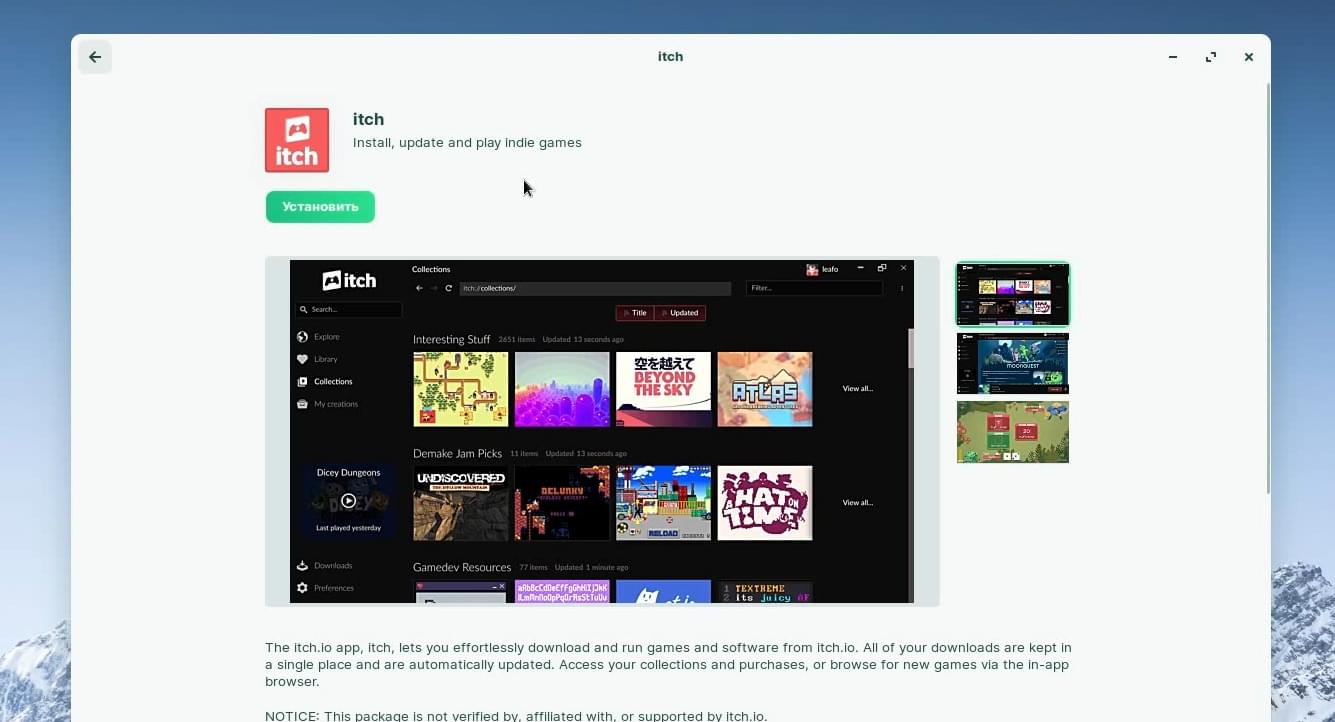Click the window's vertical scrollbar
Screen dimensions: 1335x722
pos(1268,290)
